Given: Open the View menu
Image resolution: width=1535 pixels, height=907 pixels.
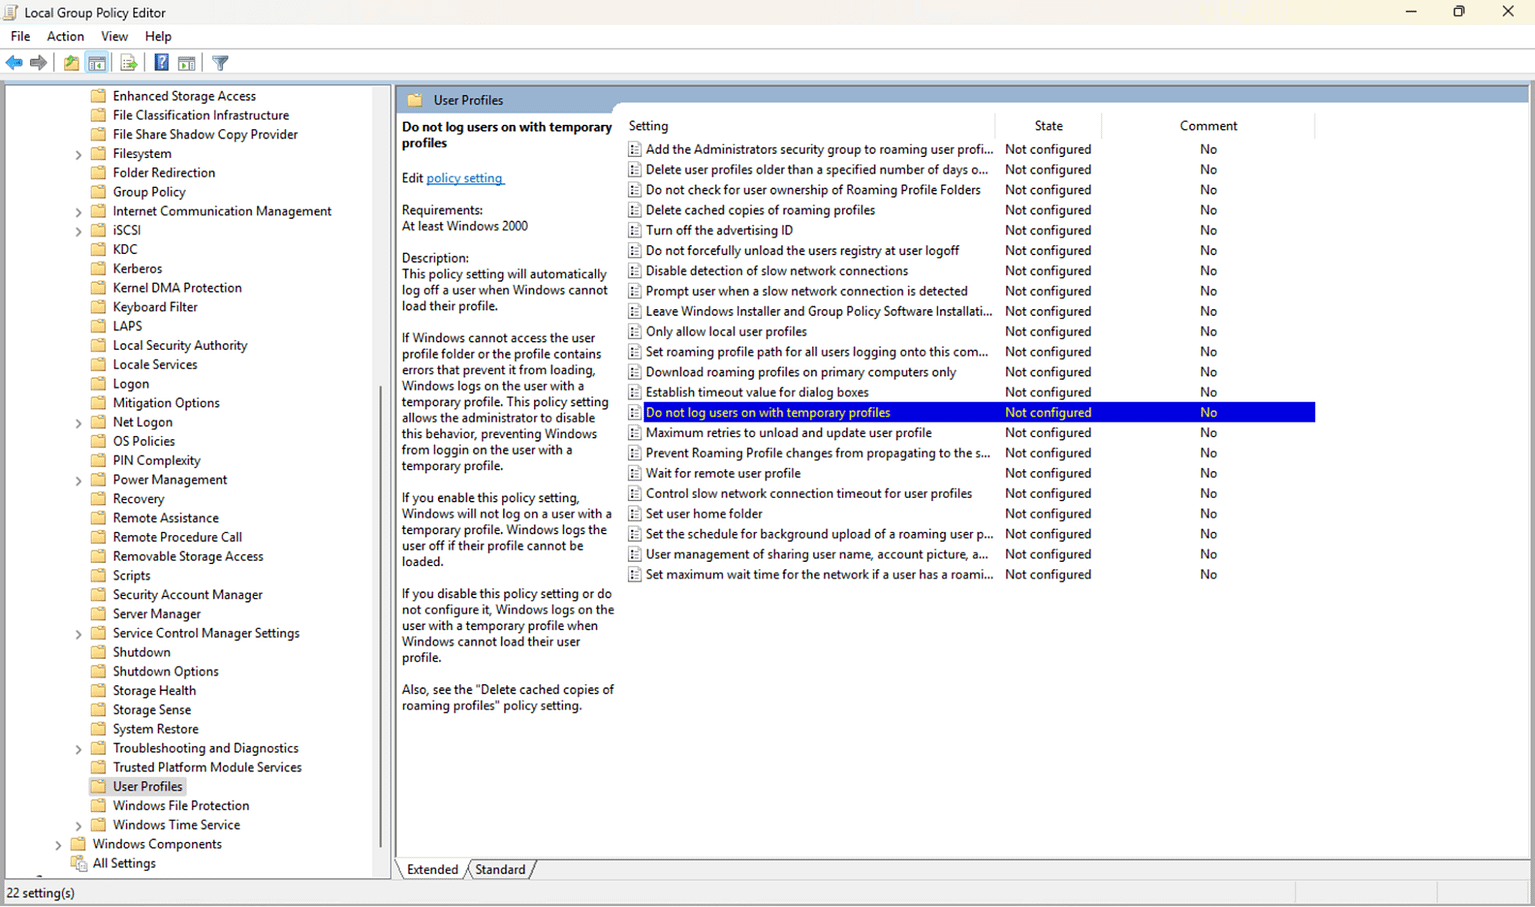Looking at the screenshot, I should click(x=113, y=36).
